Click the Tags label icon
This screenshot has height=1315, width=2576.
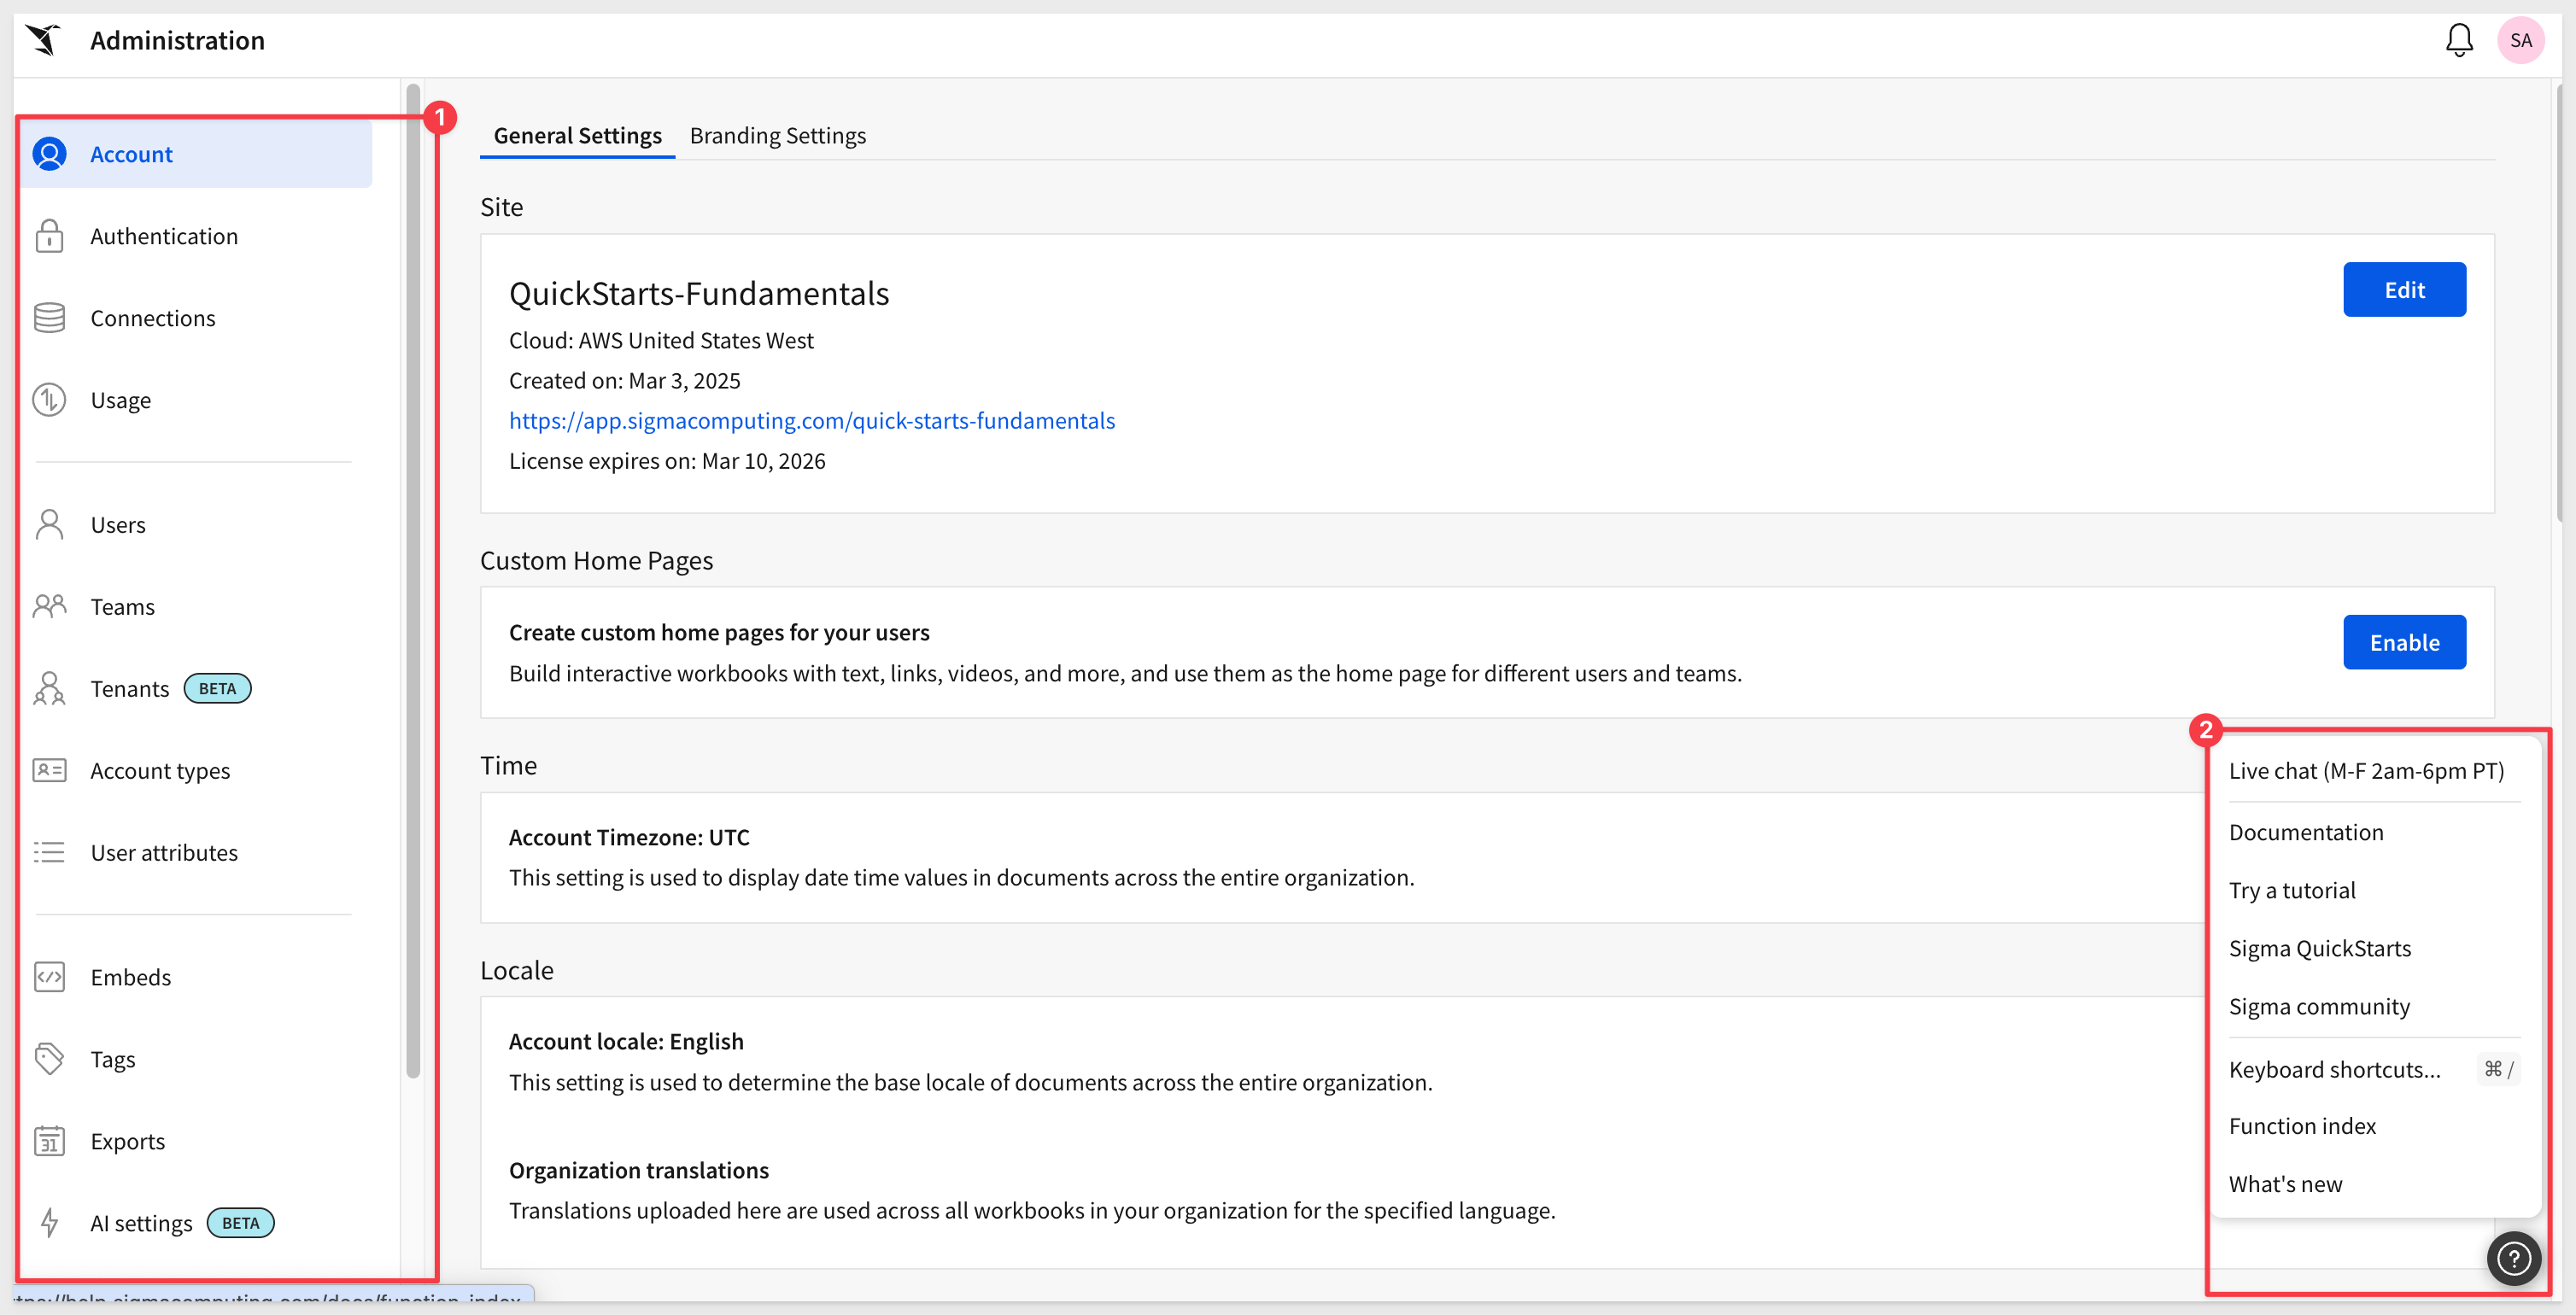tap(49, 1058)
